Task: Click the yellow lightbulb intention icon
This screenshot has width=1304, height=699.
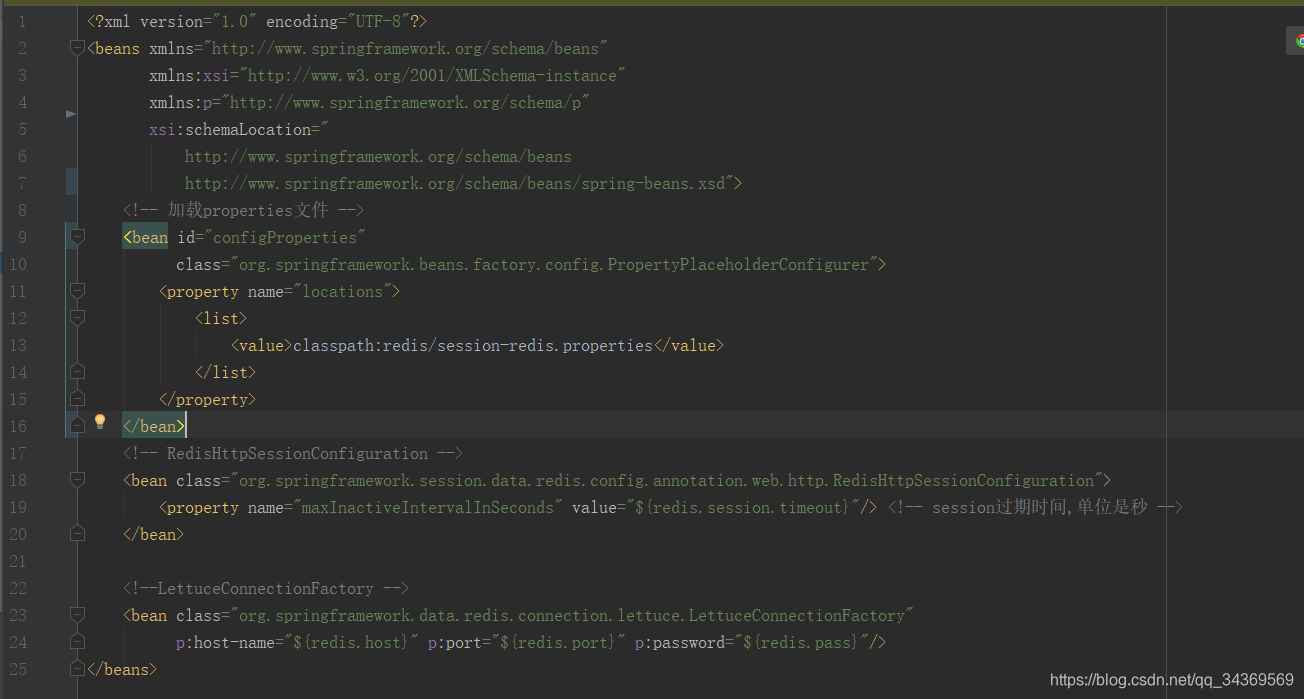Action: click(100, 422)
